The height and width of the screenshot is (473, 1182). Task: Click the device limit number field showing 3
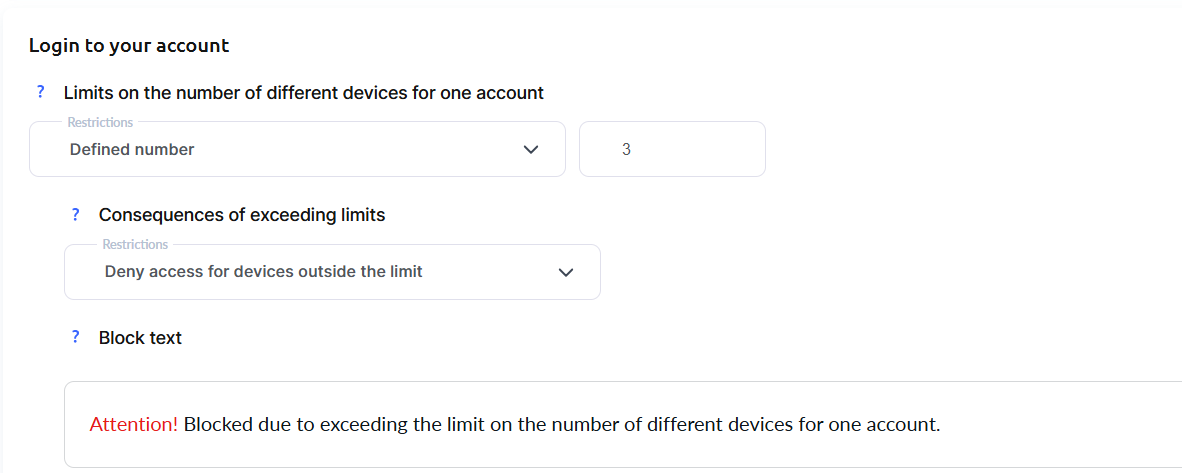point(672,150)
